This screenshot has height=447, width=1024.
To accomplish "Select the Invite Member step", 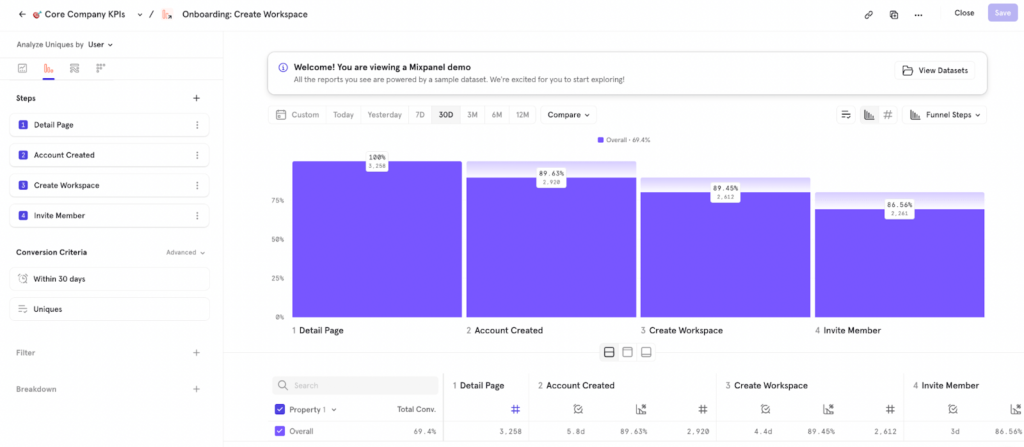I will click(109, 215).
